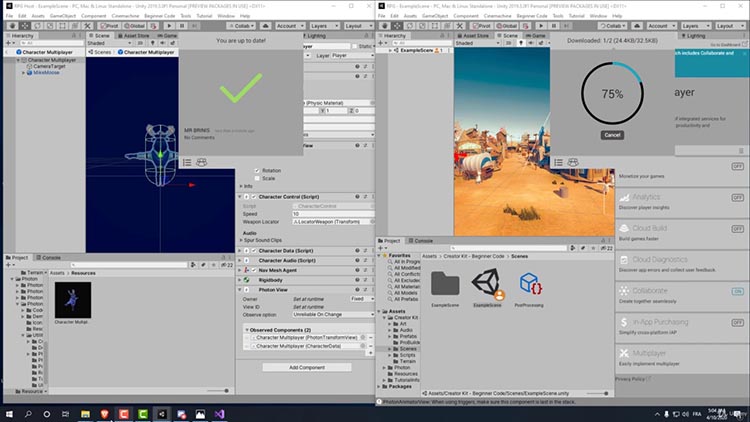Open Character Control component help icon
The image size is (750, 422).
click(357, 197)
